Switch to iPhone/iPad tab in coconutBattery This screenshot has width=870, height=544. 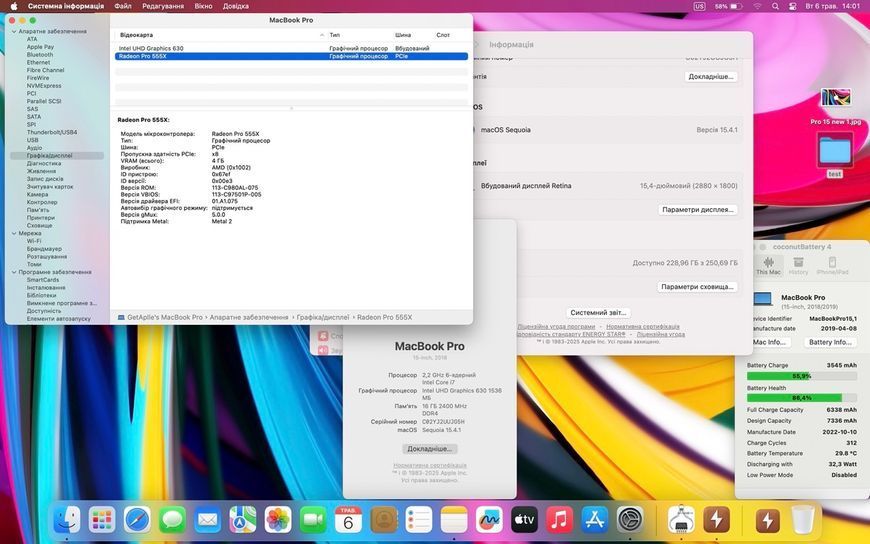832,265
